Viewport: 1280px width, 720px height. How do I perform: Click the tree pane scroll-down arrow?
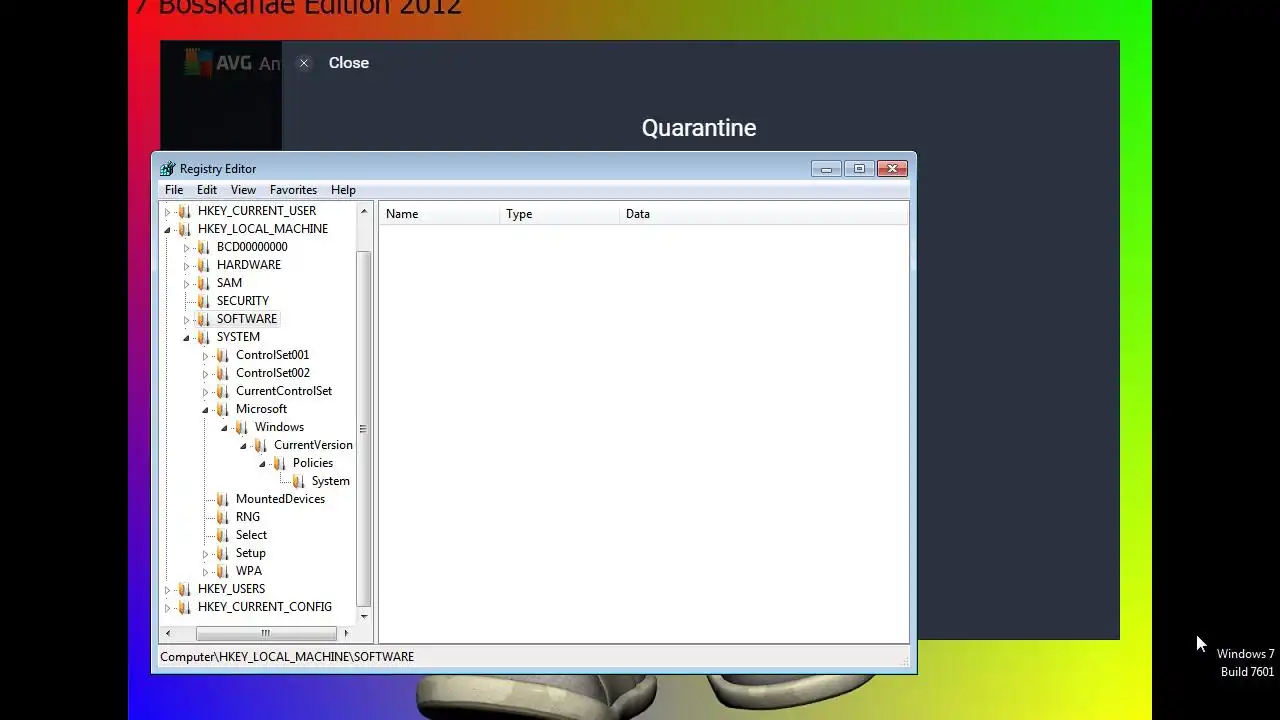364,616
